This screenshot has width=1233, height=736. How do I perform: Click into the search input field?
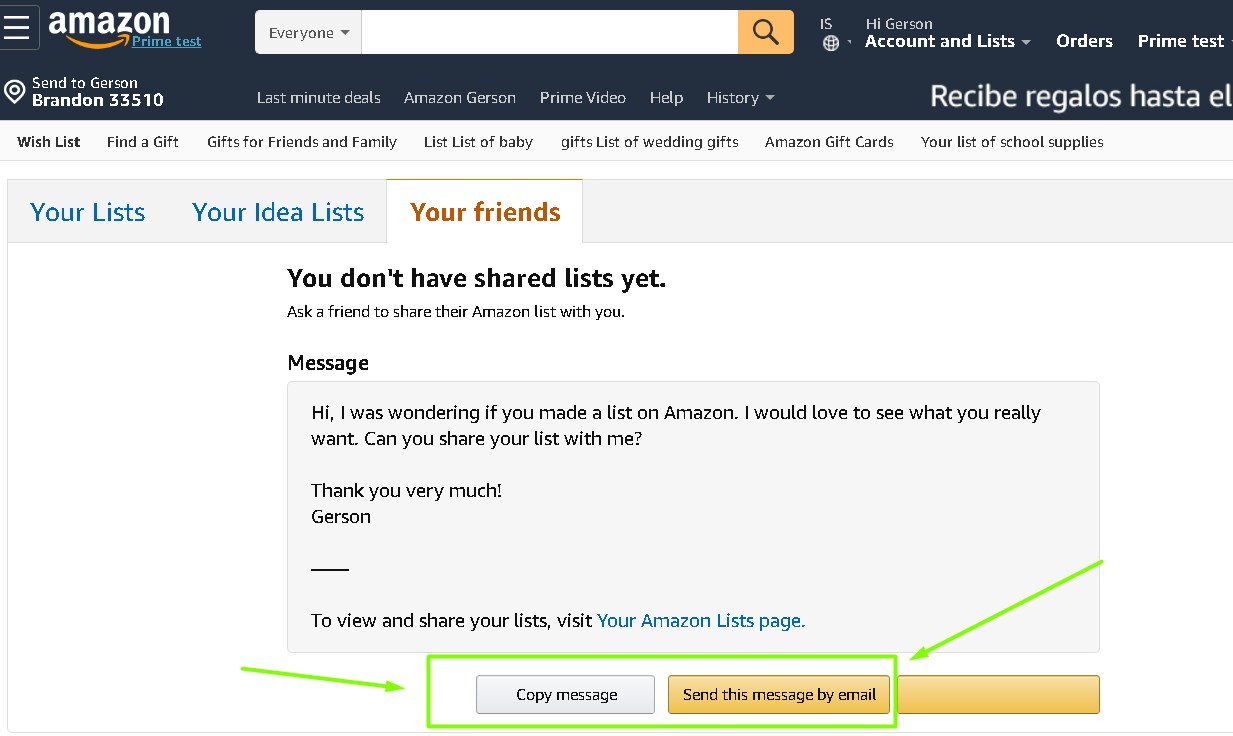tap(549, 33)
